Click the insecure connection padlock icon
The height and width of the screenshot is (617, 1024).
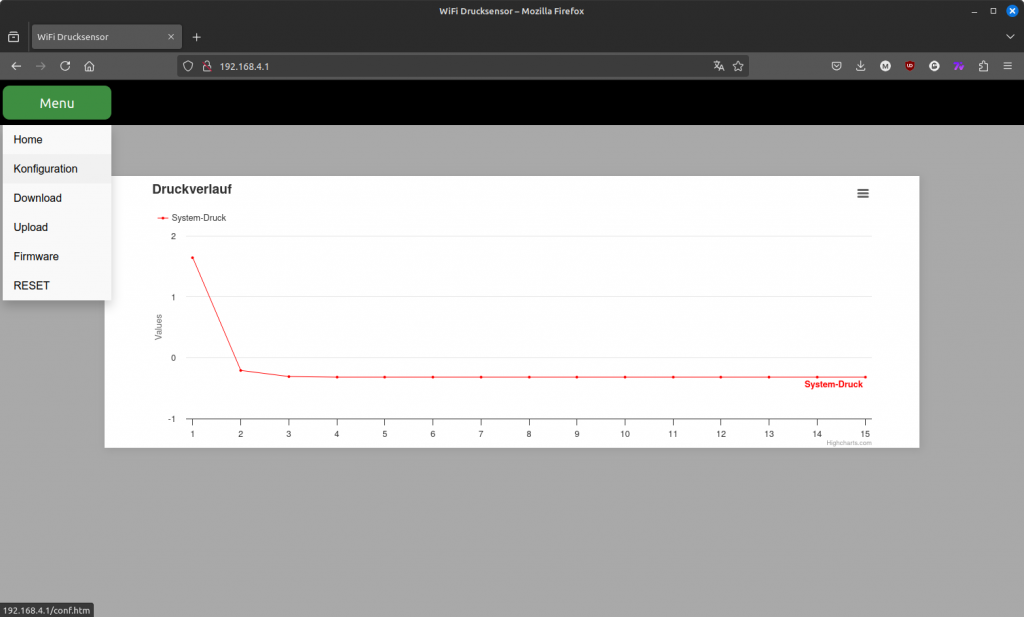click(x=207, y=66)
